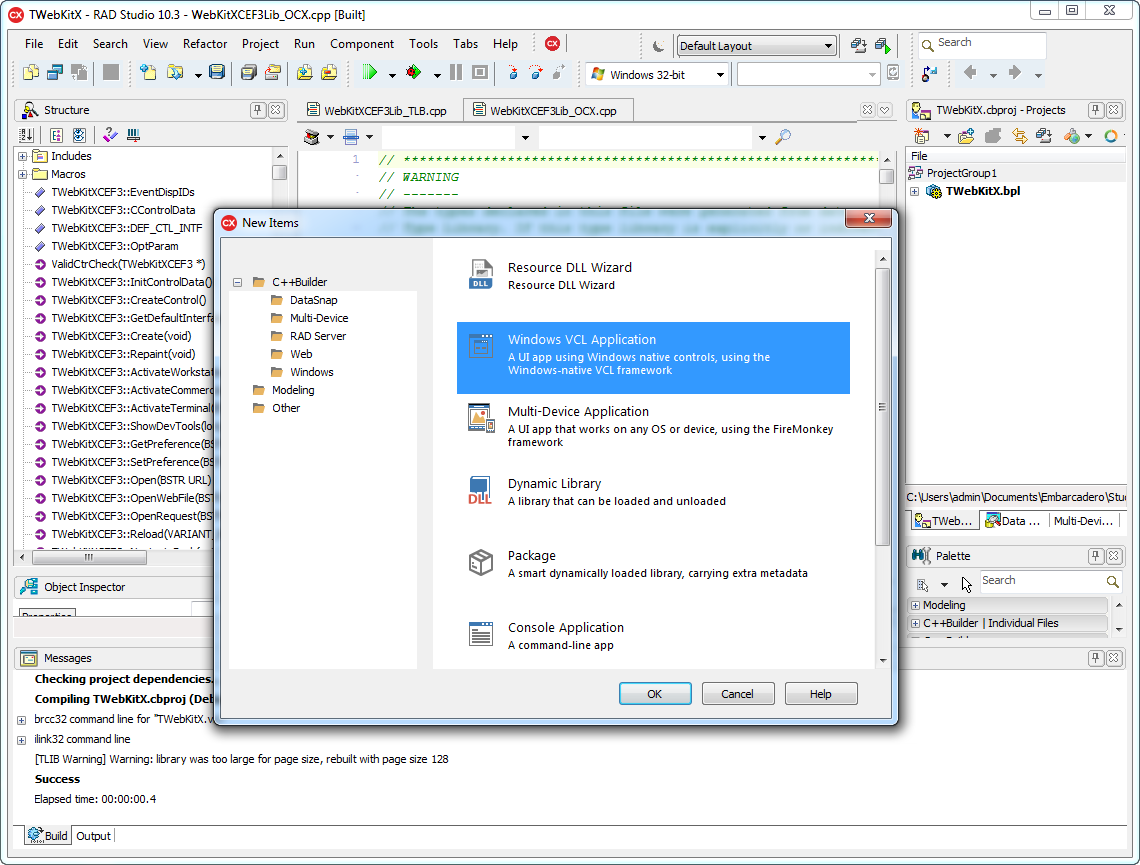1140x865 pixels.
Task: Open the Default Layout dropdown
Action: (x=756, y=46)
